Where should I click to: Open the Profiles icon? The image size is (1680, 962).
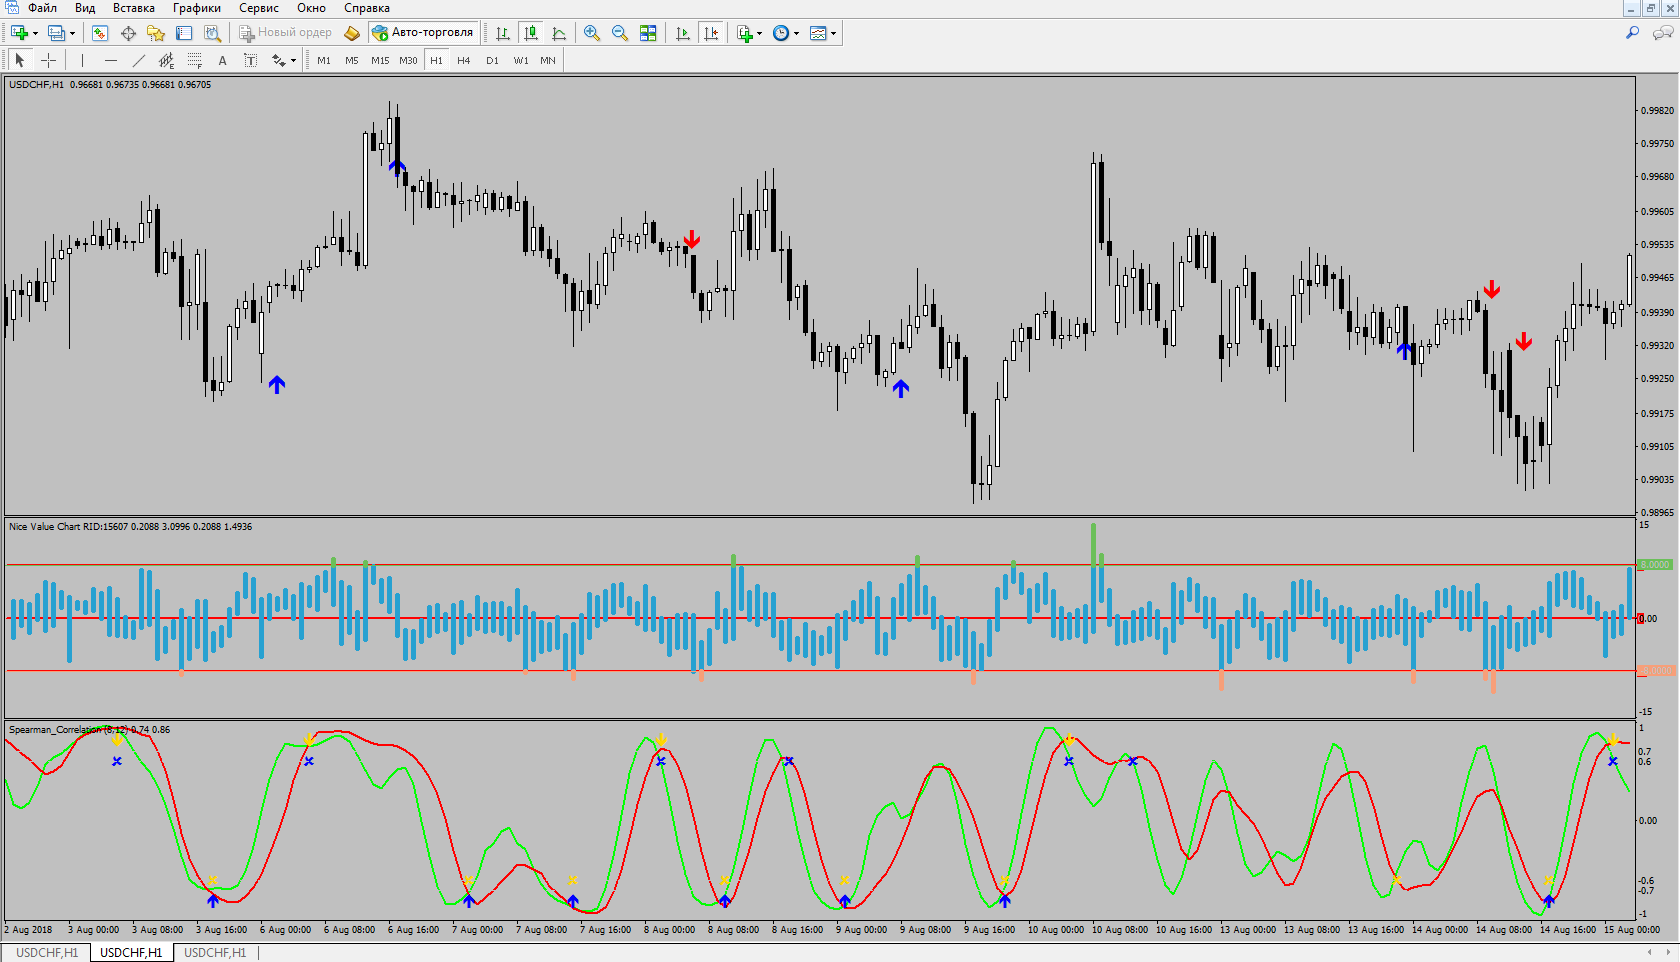[x=56, y=33]
